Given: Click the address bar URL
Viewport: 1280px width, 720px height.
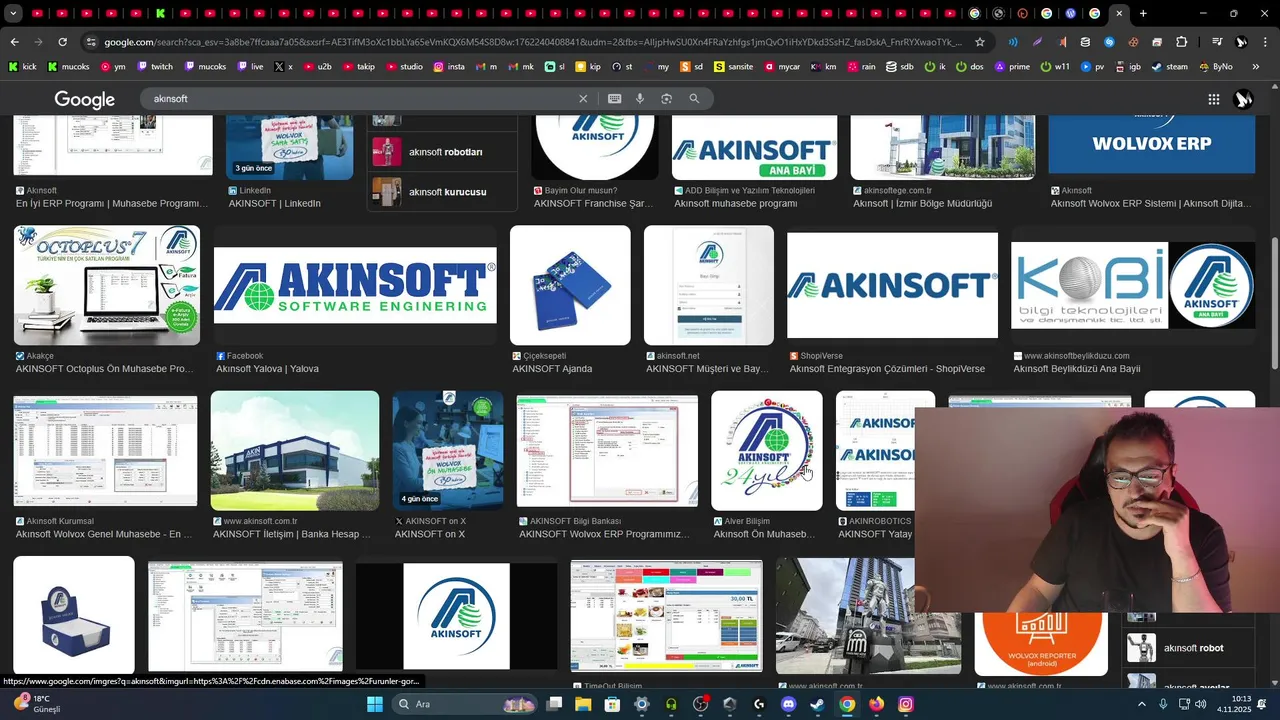Looking at the screenshot, I should pos(532,42).
